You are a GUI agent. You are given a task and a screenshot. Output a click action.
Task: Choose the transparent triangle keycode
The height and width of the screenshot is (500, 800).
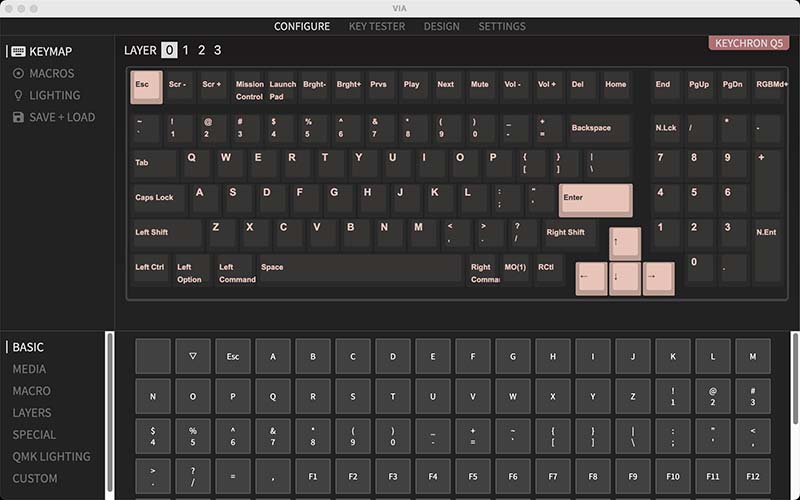193,356
